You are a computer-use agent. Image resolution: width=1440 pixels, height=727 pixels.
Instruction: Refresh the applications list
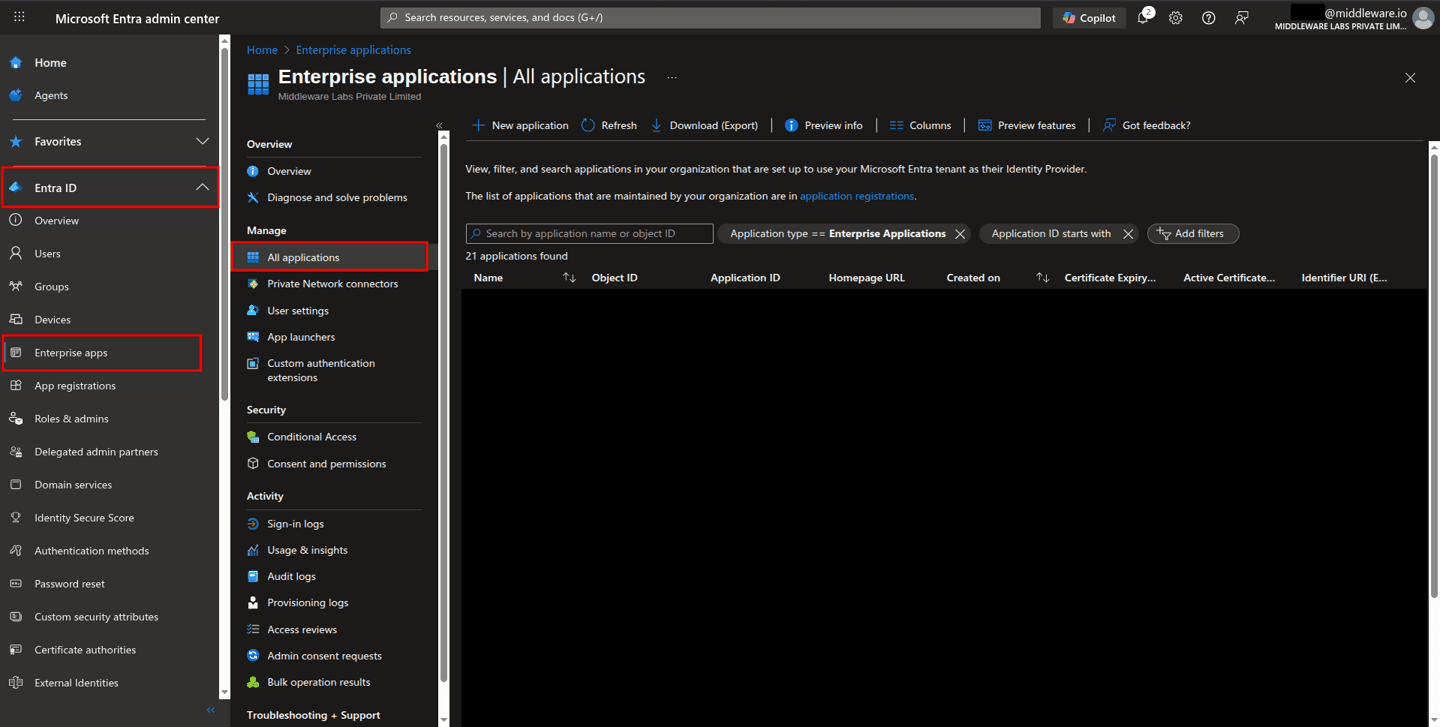pyautogui.click(x=608, y=125)
